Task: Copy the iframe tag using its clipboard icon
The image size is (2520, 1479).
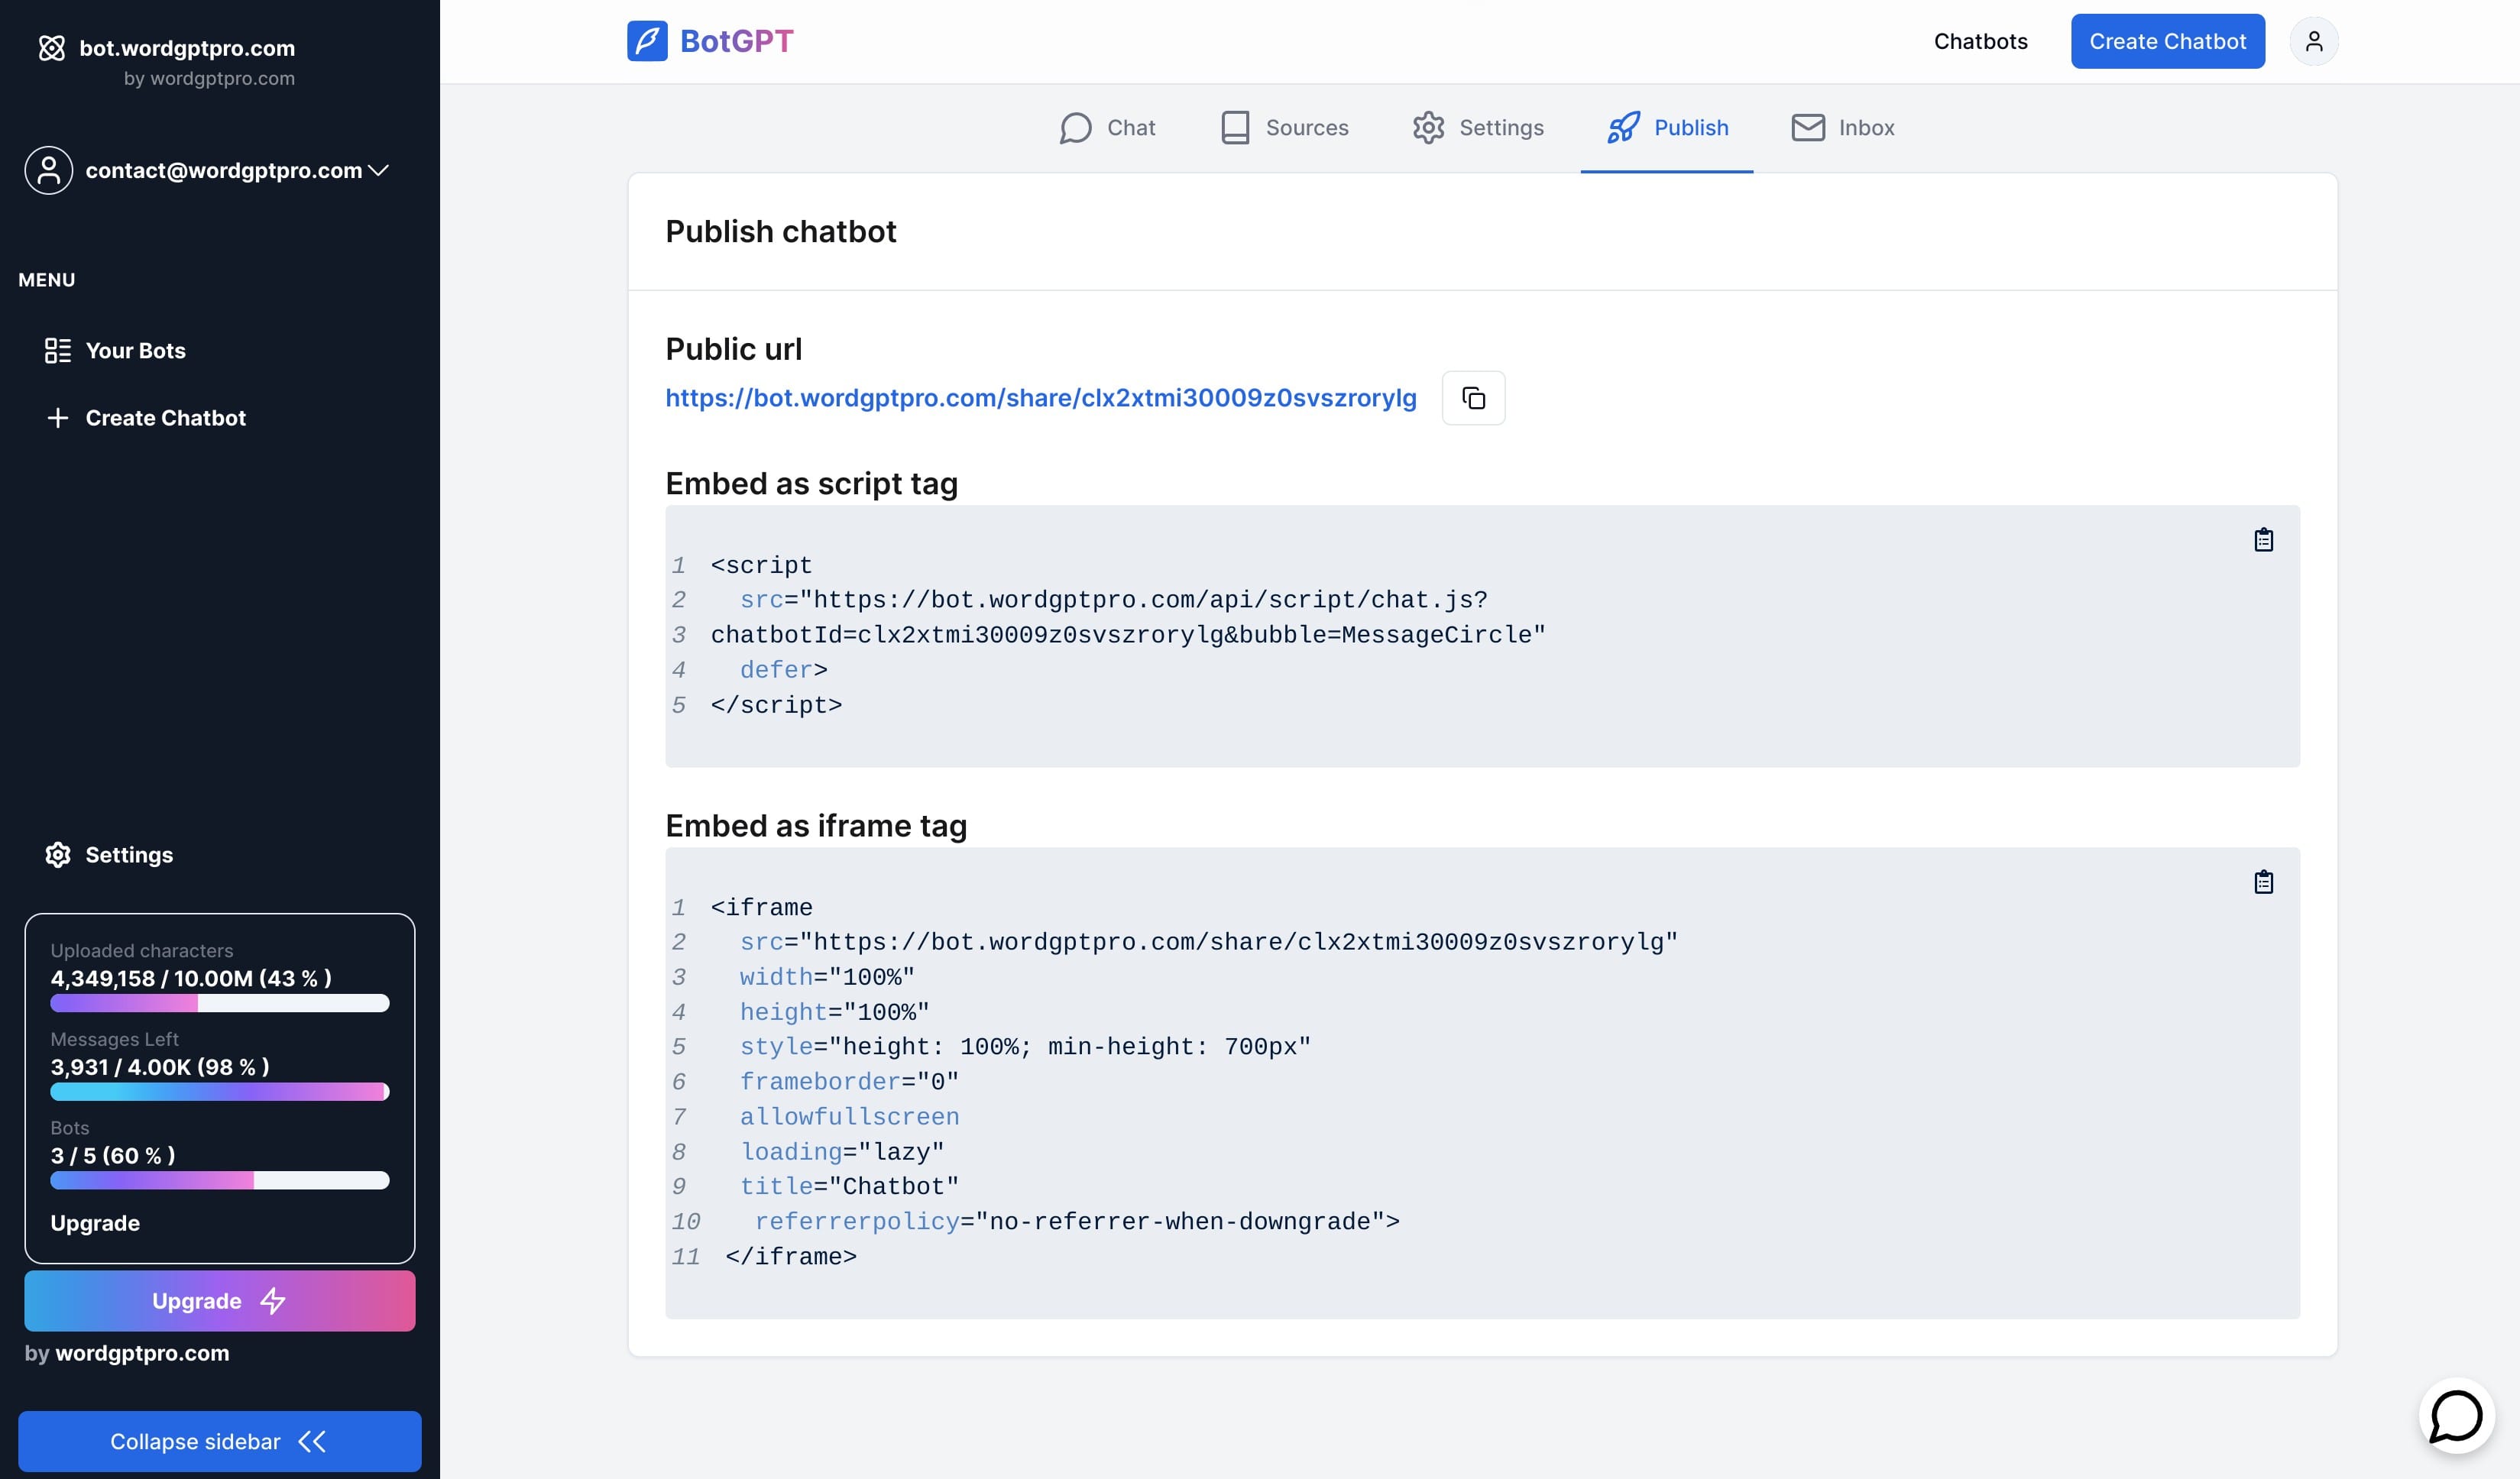Action: [x=2263, y=882]
